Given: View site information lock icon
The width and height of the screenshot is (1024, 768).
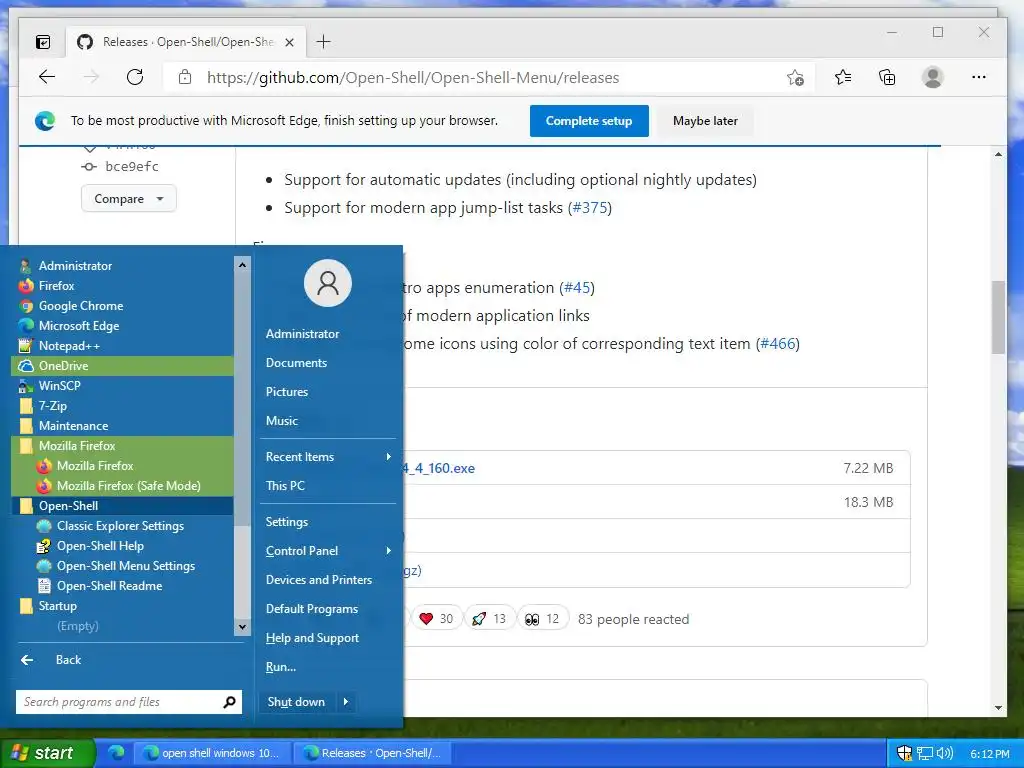Looking at the screenshot, I should click(185, 77).
